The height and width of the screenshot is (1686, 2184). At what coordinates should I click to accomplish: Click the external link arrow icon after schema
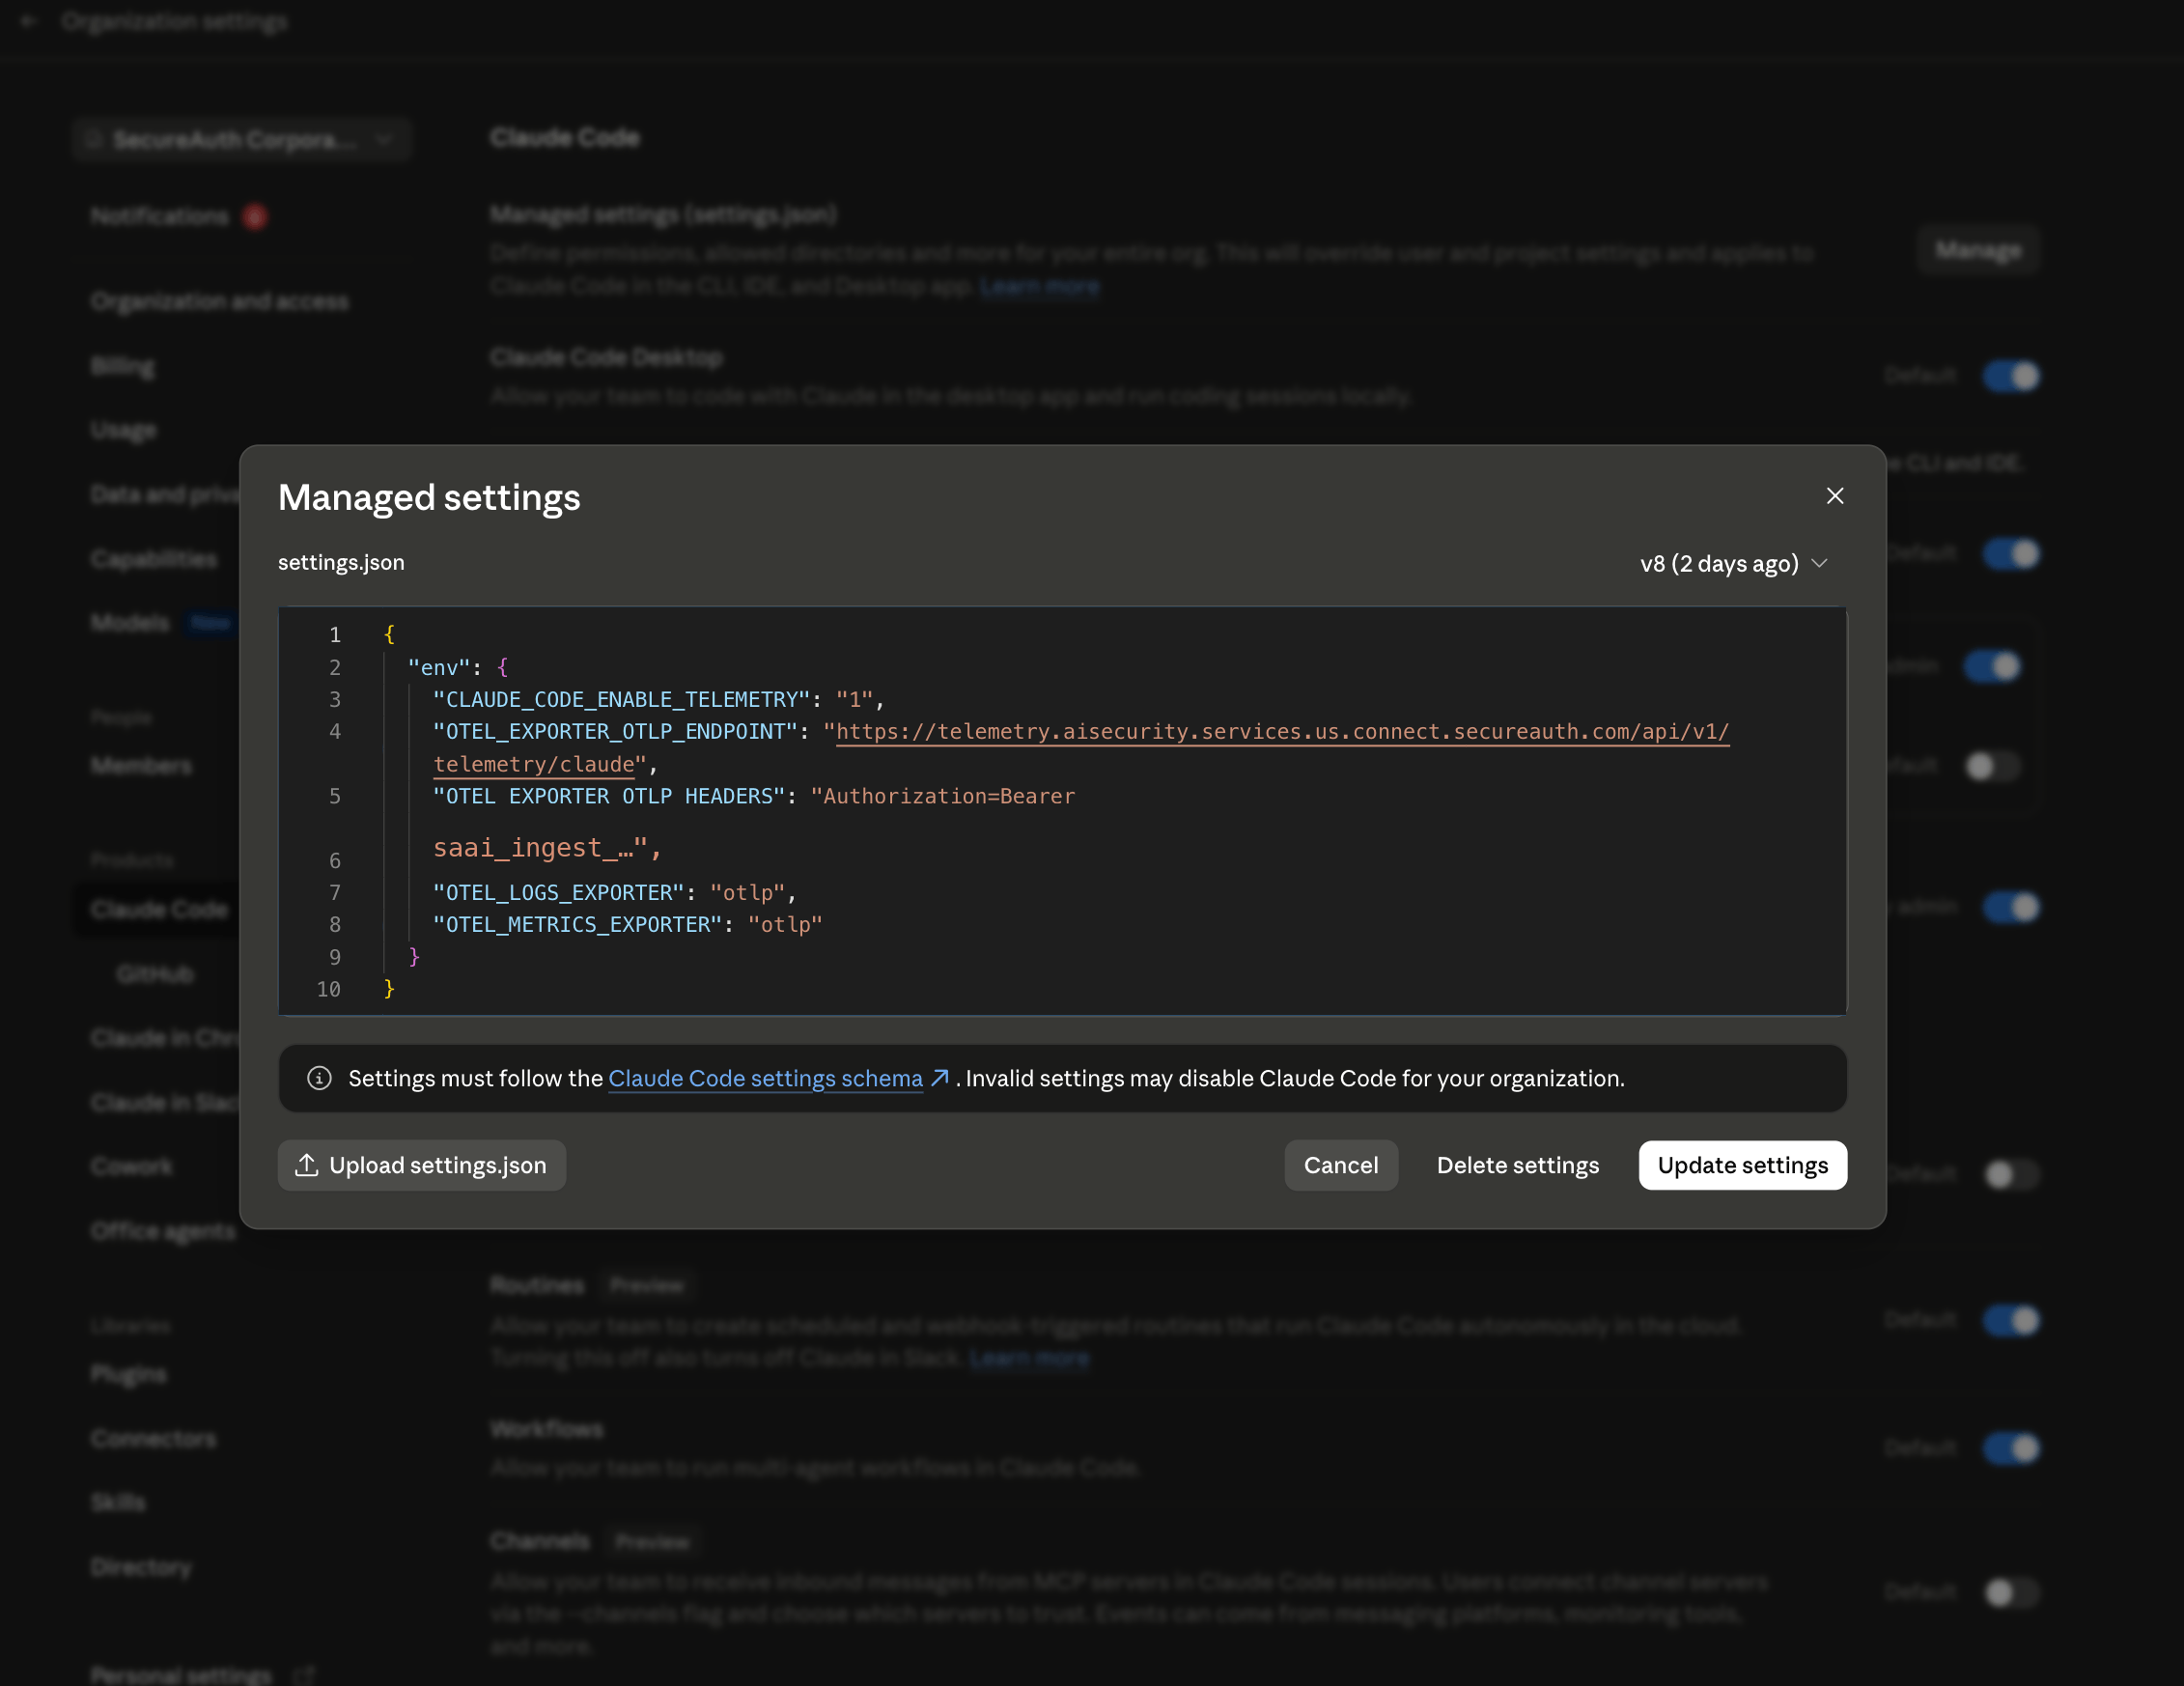click(939, 1078)
